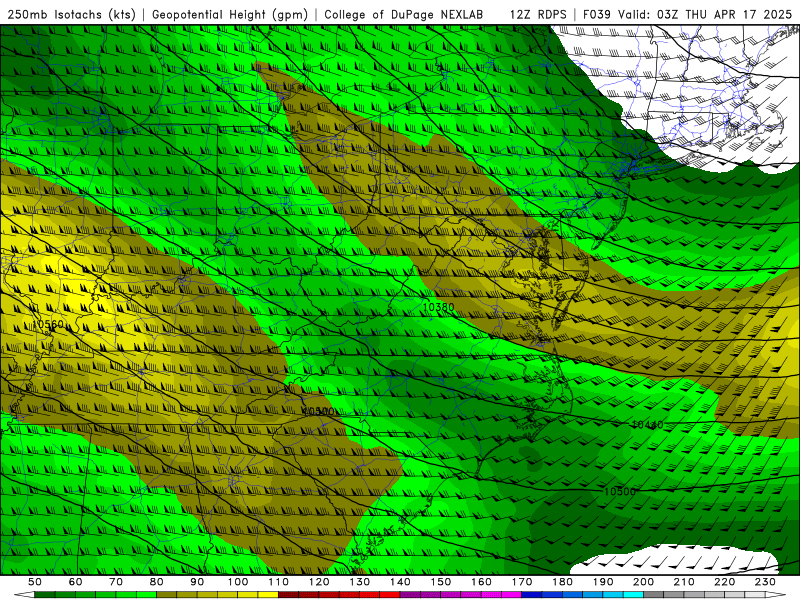The image size is (800, 600).
Task: Click the 90 label on the color scale
Action: click(197, 582)
